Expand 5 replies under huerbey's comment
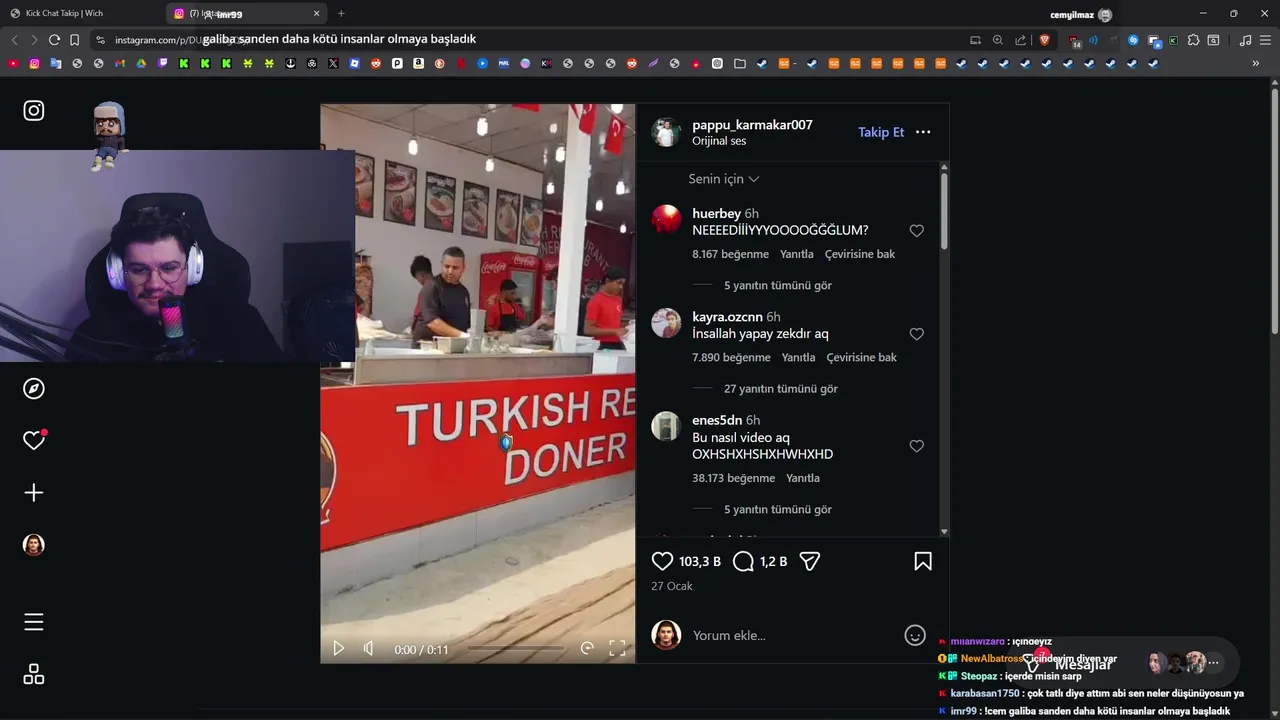Viewport: 1280px width, 720px height. pyautogui.click(x=778, y=285)
